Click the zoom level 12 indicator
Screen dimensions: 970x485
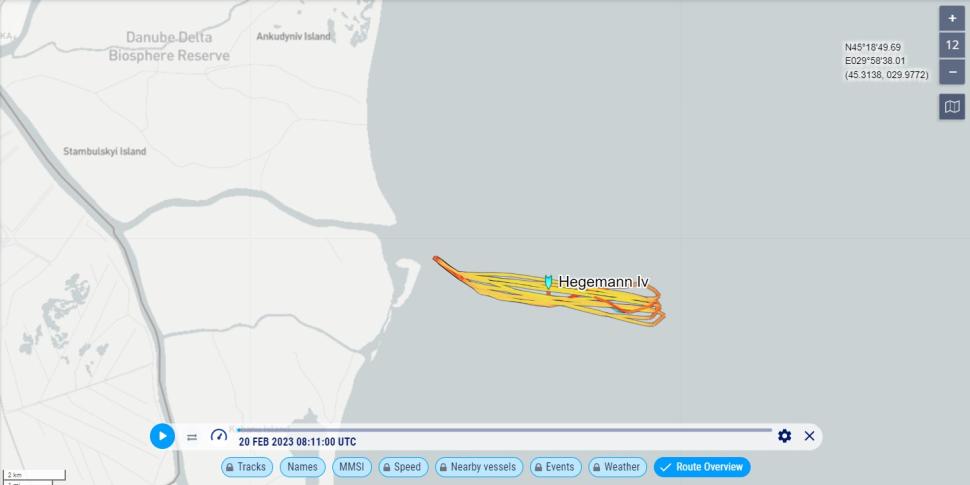coord(952,45)
